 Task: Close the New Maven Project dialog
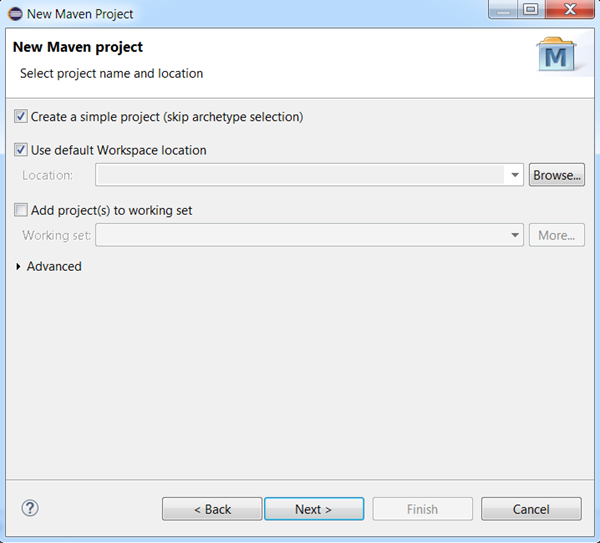(568, 10)
